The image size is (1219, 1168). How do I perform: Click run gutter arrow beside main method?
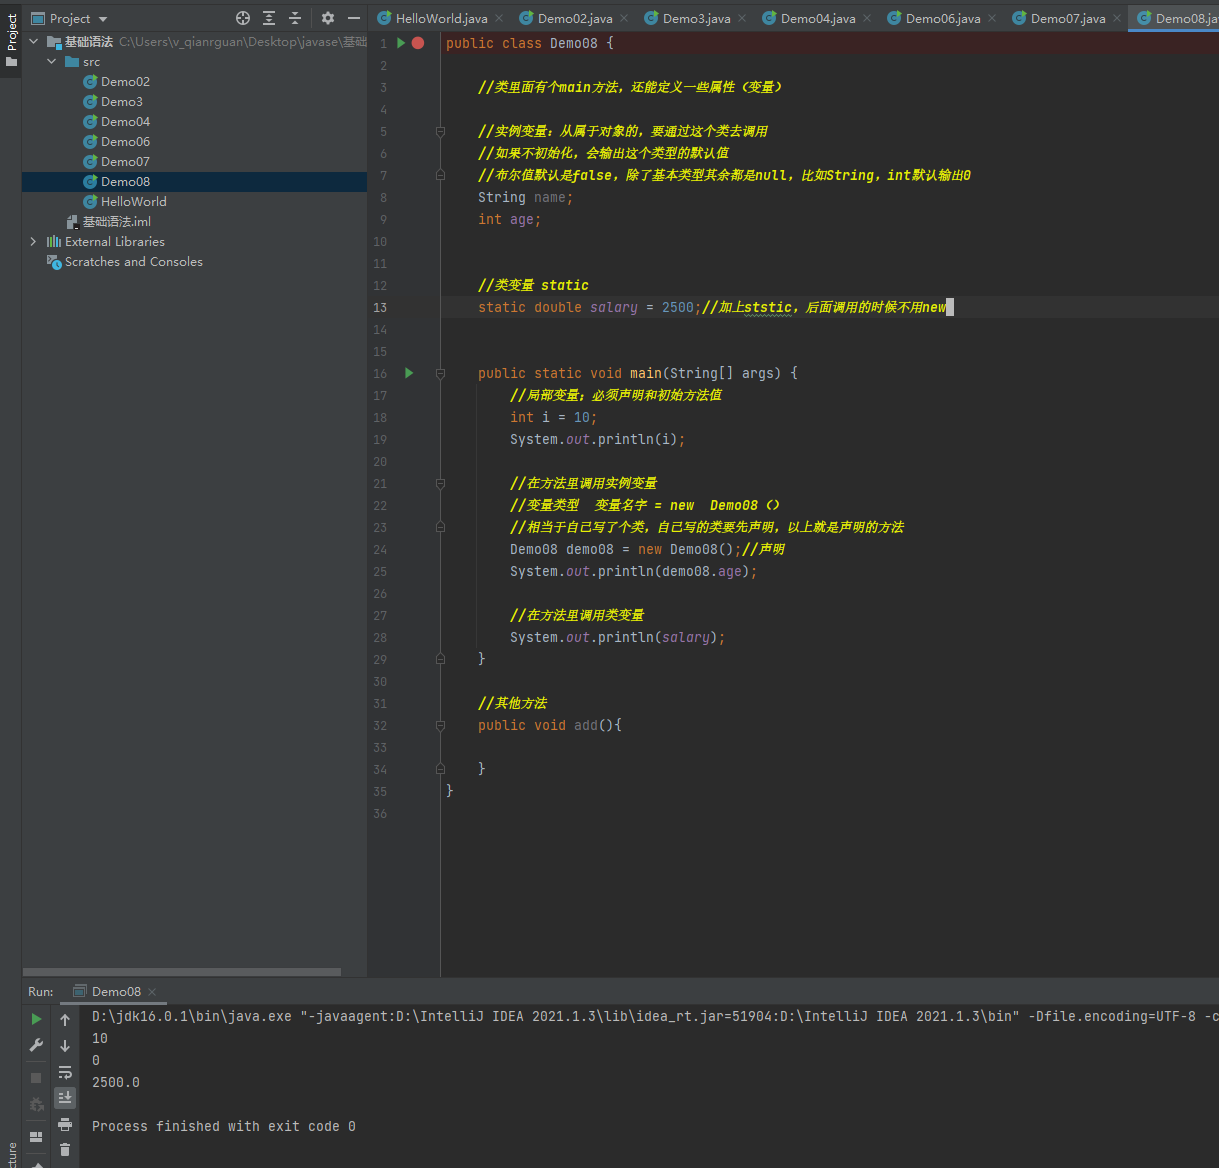pos(409,373)
